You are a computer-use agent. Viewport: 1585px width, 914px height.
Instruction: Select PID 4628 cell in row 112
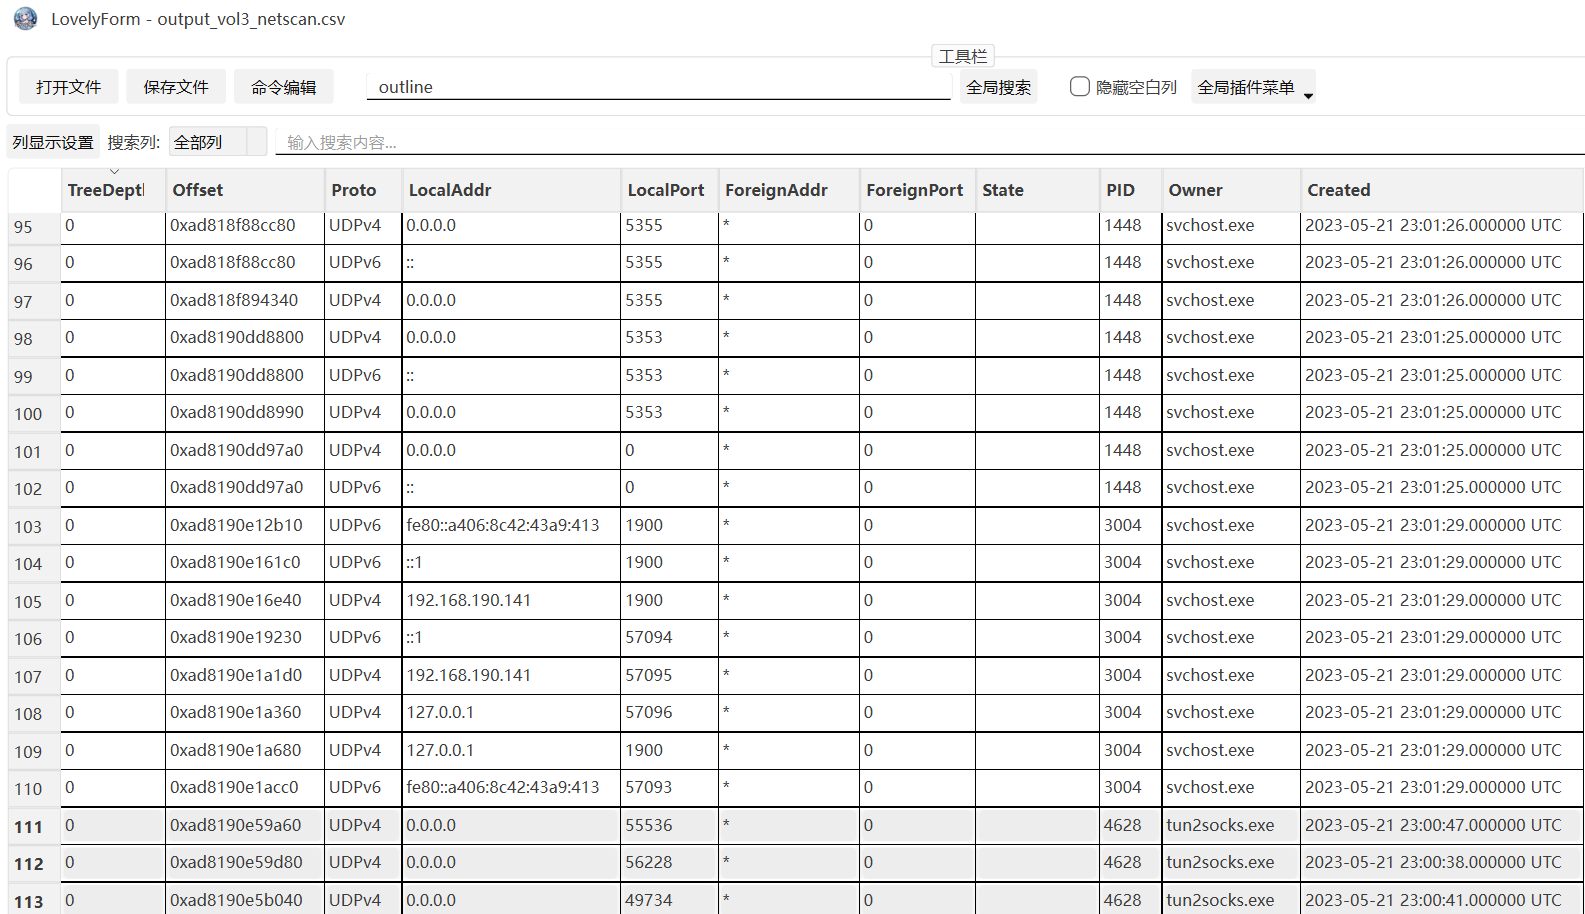(x=1131, y=862)
